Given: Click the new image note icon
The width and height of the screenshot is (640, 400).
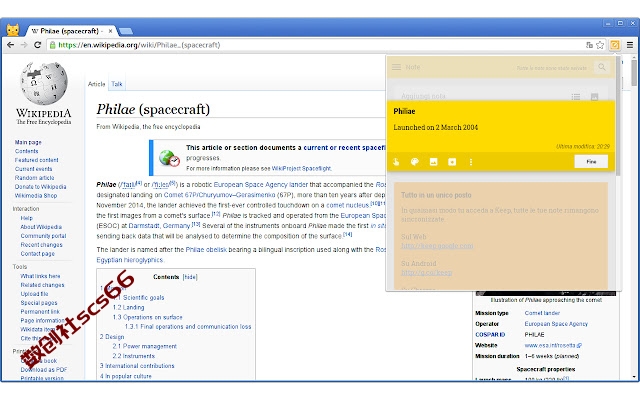Looking at the screenshot, I should (594, 97).
